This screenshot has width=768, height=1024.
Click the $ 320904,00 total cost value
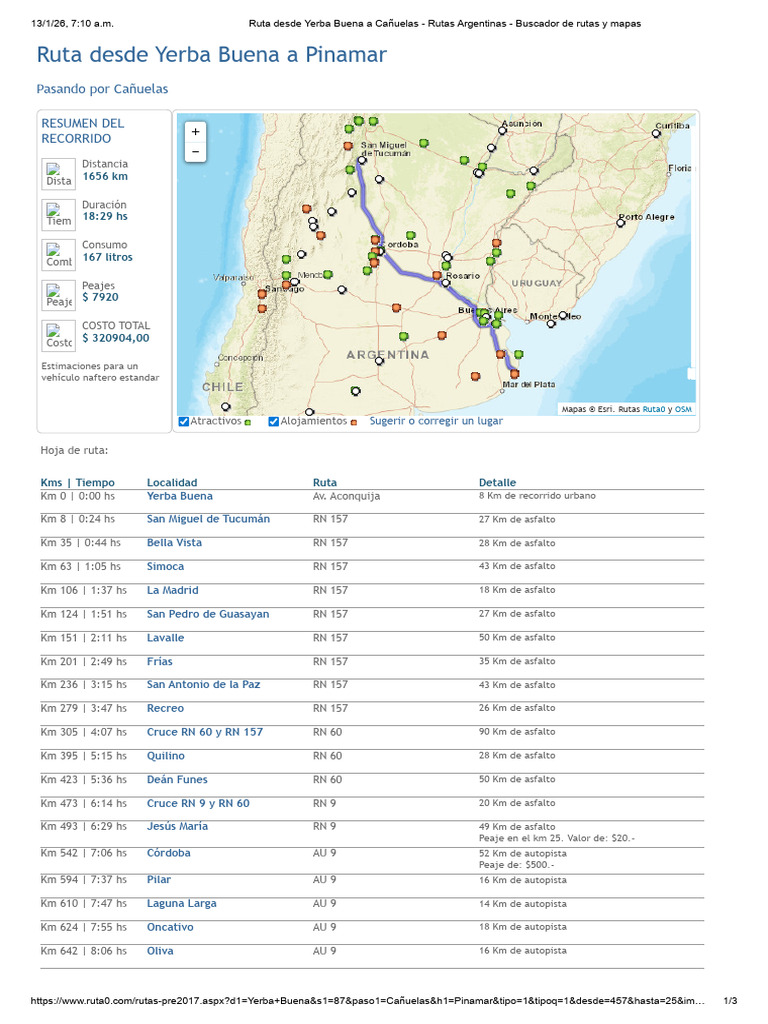click(116, 338)
